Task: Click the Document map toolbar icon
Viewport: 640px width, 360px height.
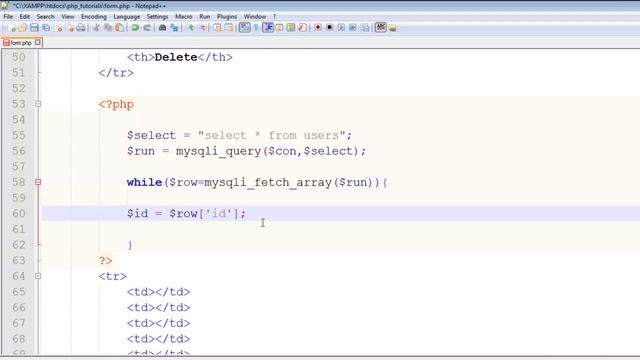Action: click(x=291, y=28)
